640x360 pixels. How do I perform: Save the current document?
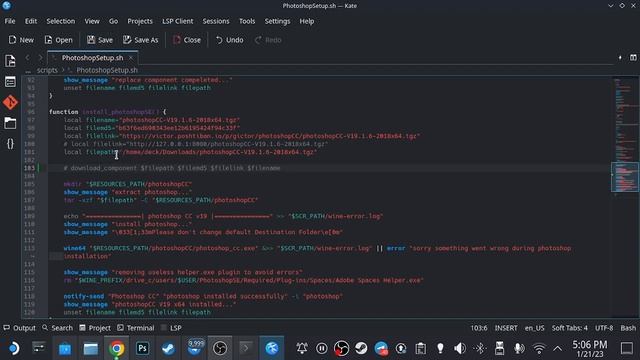tap(100, 40)
